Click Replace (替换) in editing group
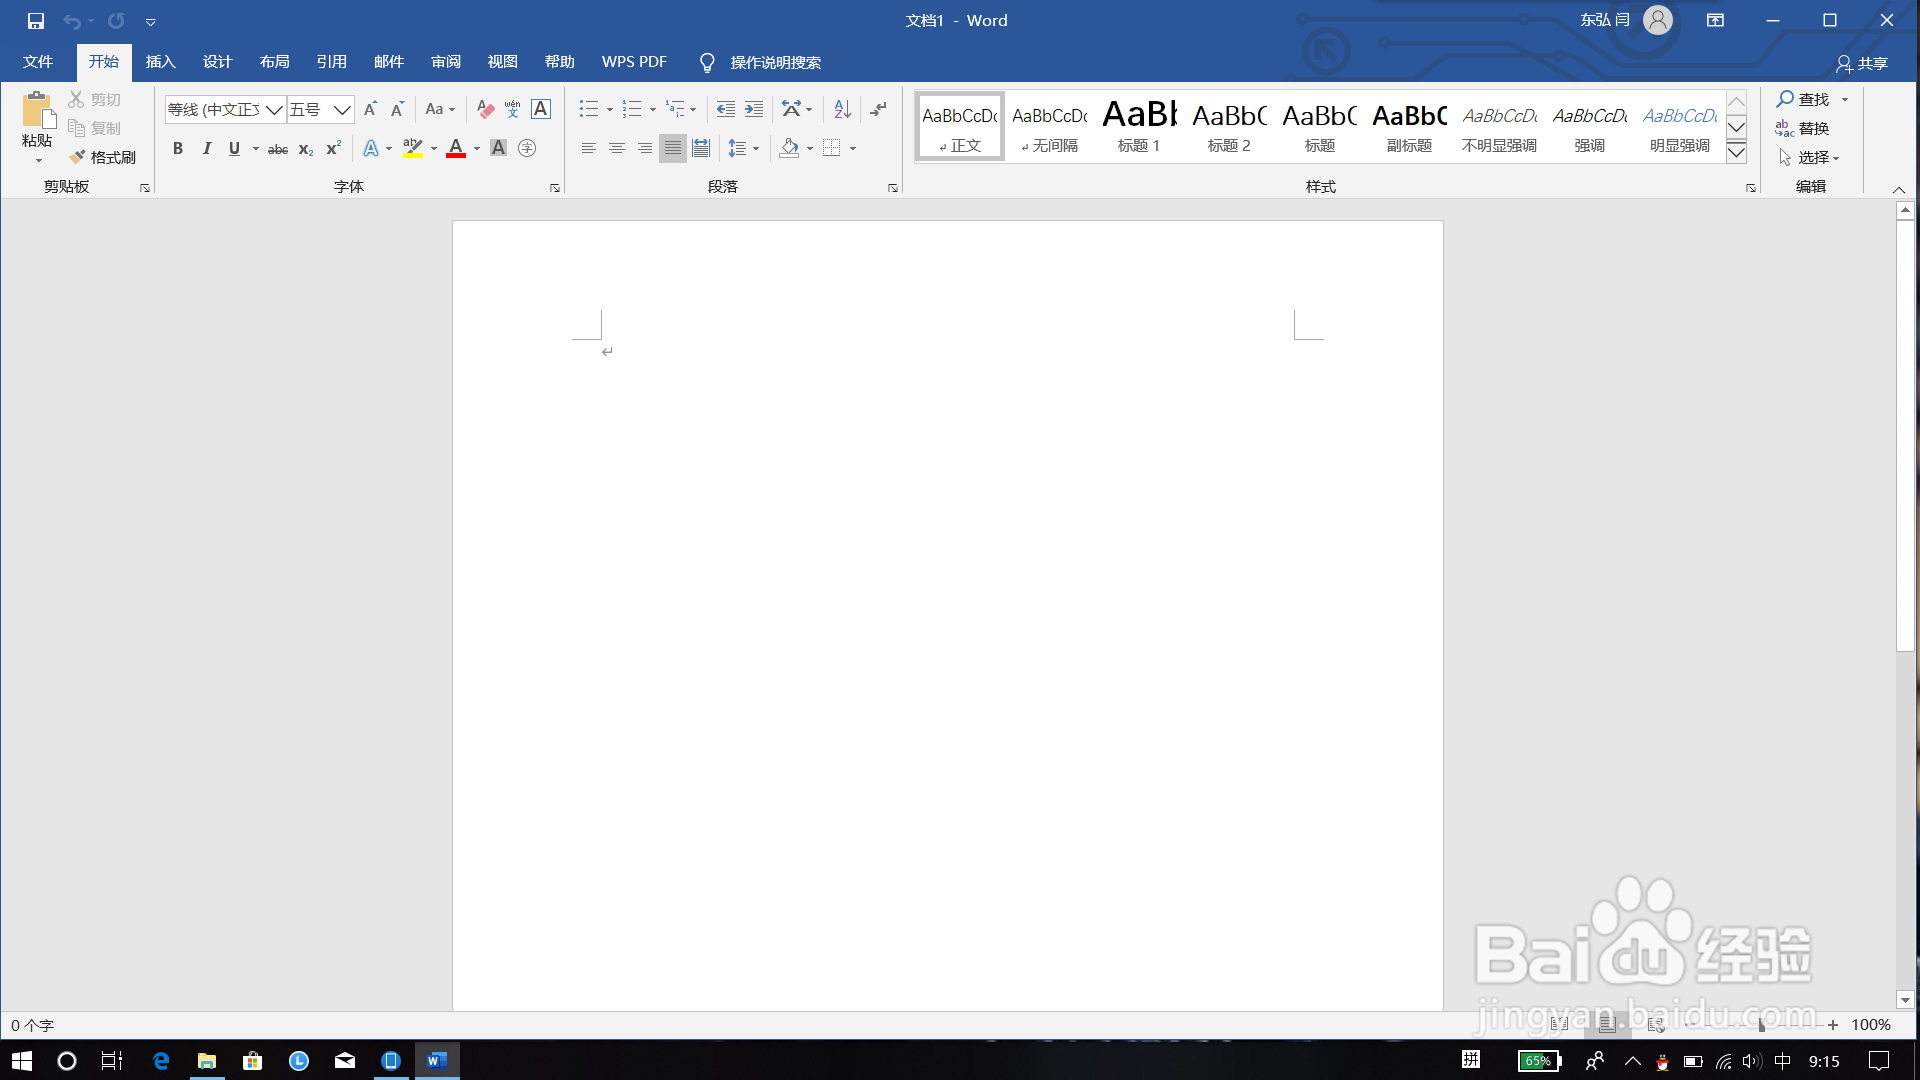Screen dimensions: 1920x1080 pyautogui.click(x=1802, y=128)
